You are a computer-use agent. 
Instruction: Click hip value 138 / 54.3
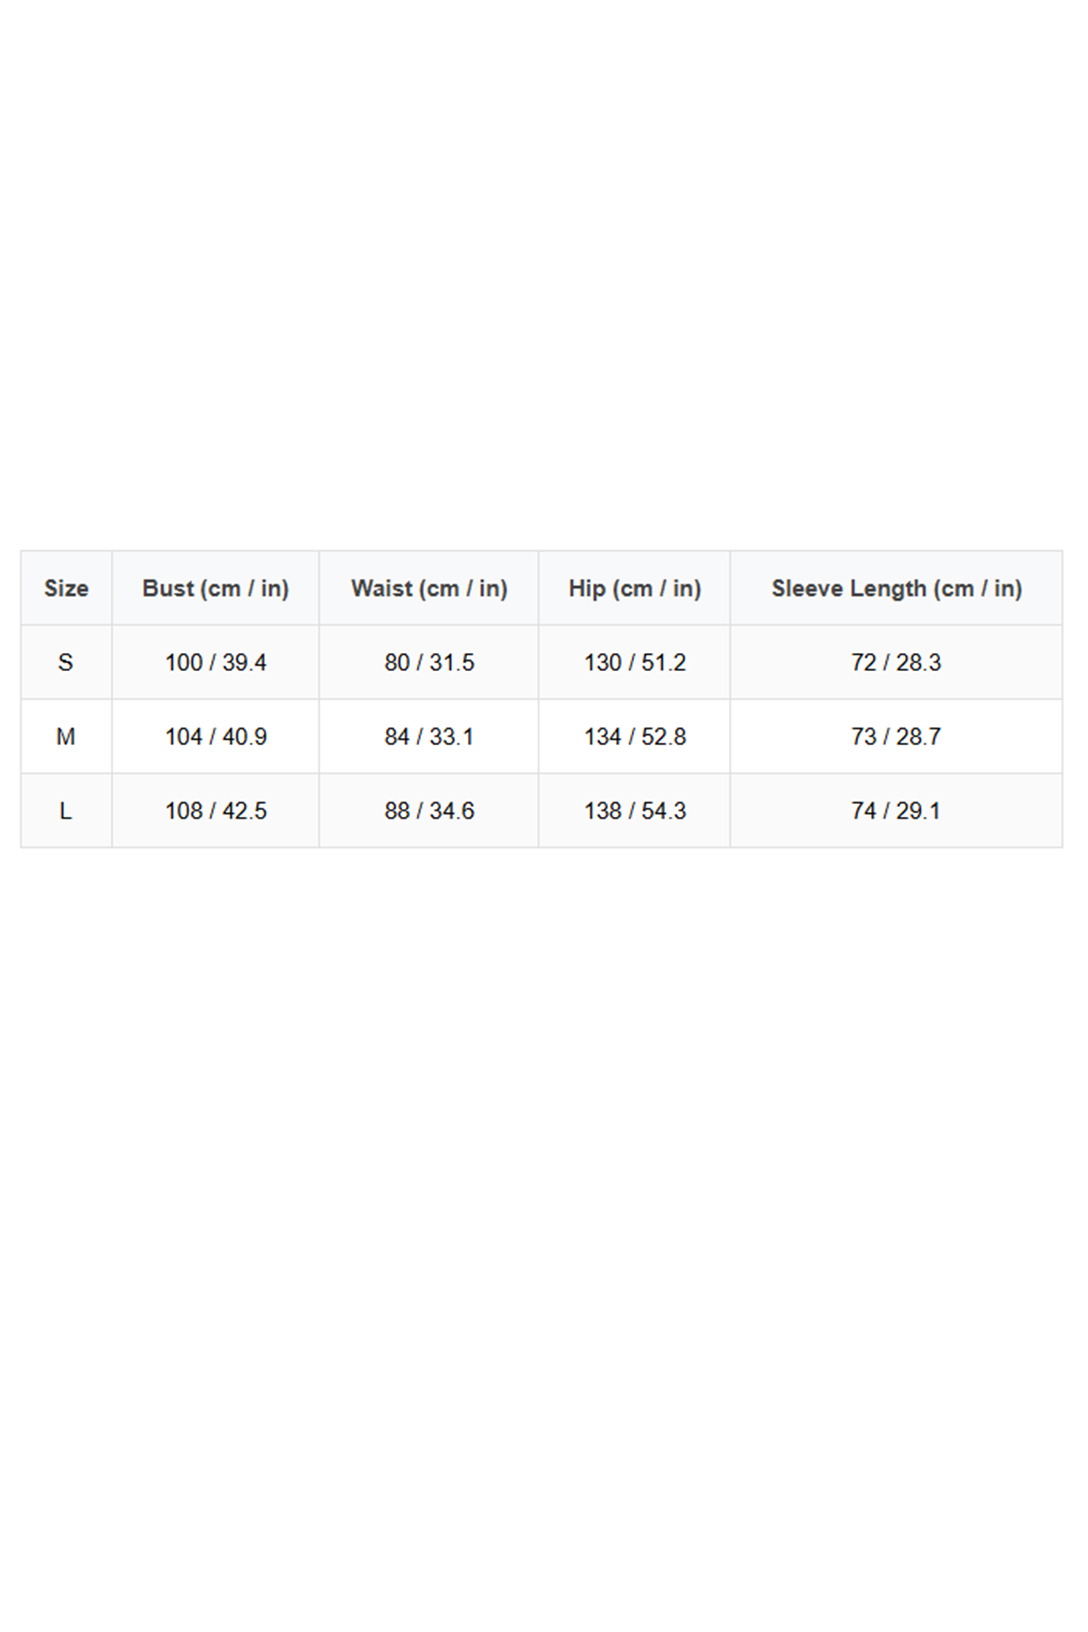click(634, 811)
